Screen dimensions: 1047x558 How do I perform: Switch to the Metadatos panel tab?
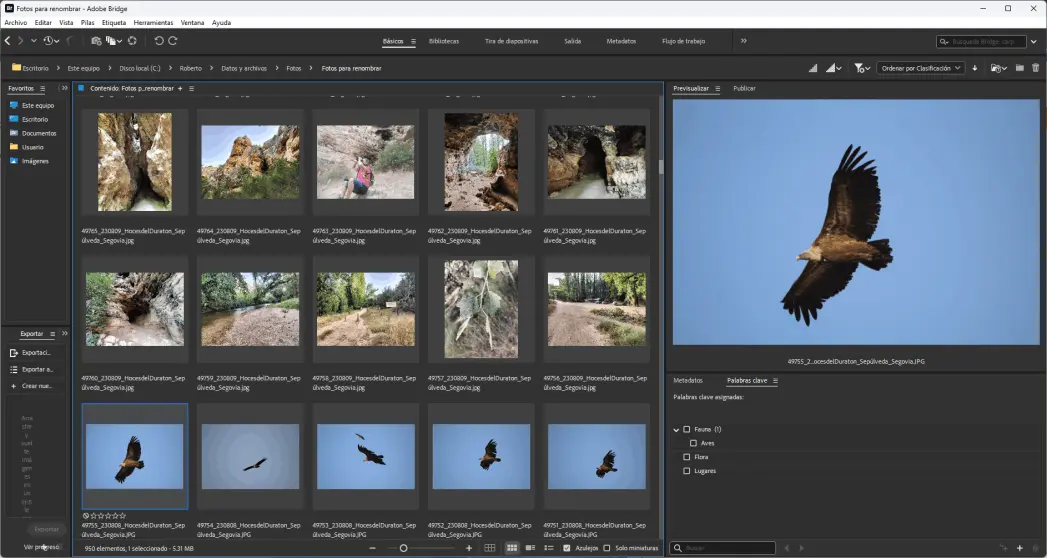tap(687, 381)
